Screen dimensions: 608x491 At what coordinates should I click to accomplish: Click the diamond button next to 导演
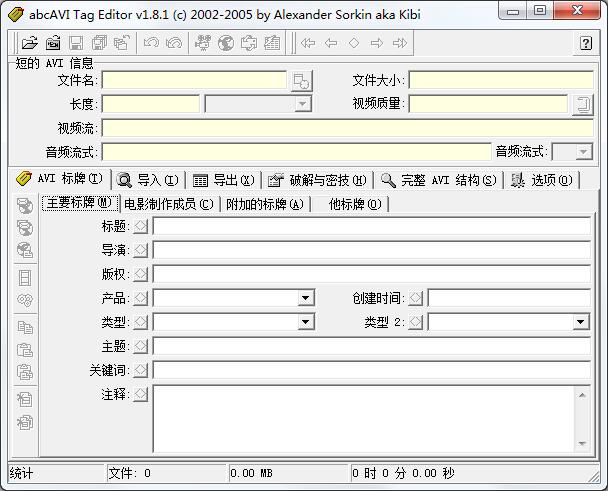pos(141,250)
